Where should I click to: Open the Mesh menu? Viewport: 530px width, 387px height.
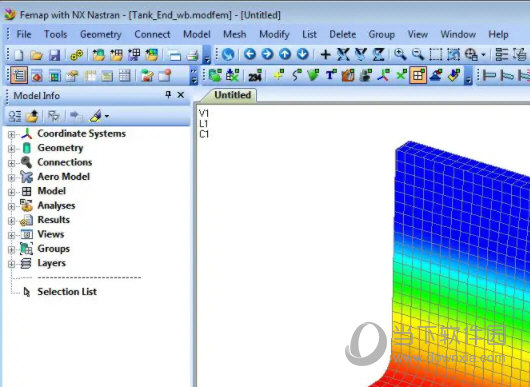tap(235, 34)
